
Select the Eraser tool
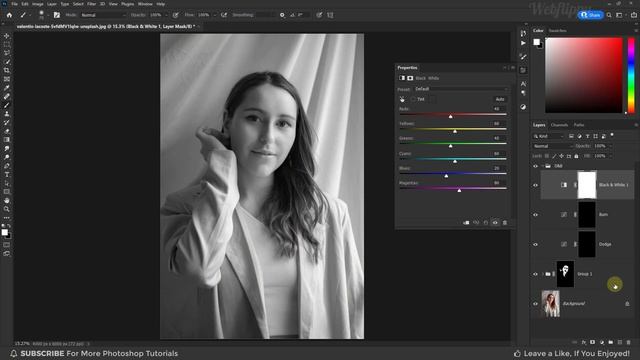pos(7,131)
